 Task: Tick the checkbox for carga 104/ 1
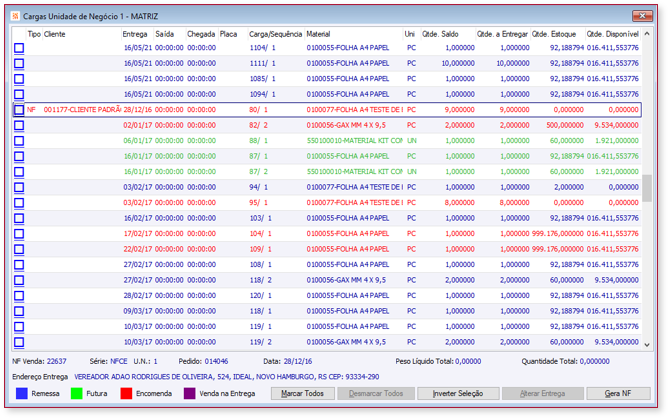(19, 234)
